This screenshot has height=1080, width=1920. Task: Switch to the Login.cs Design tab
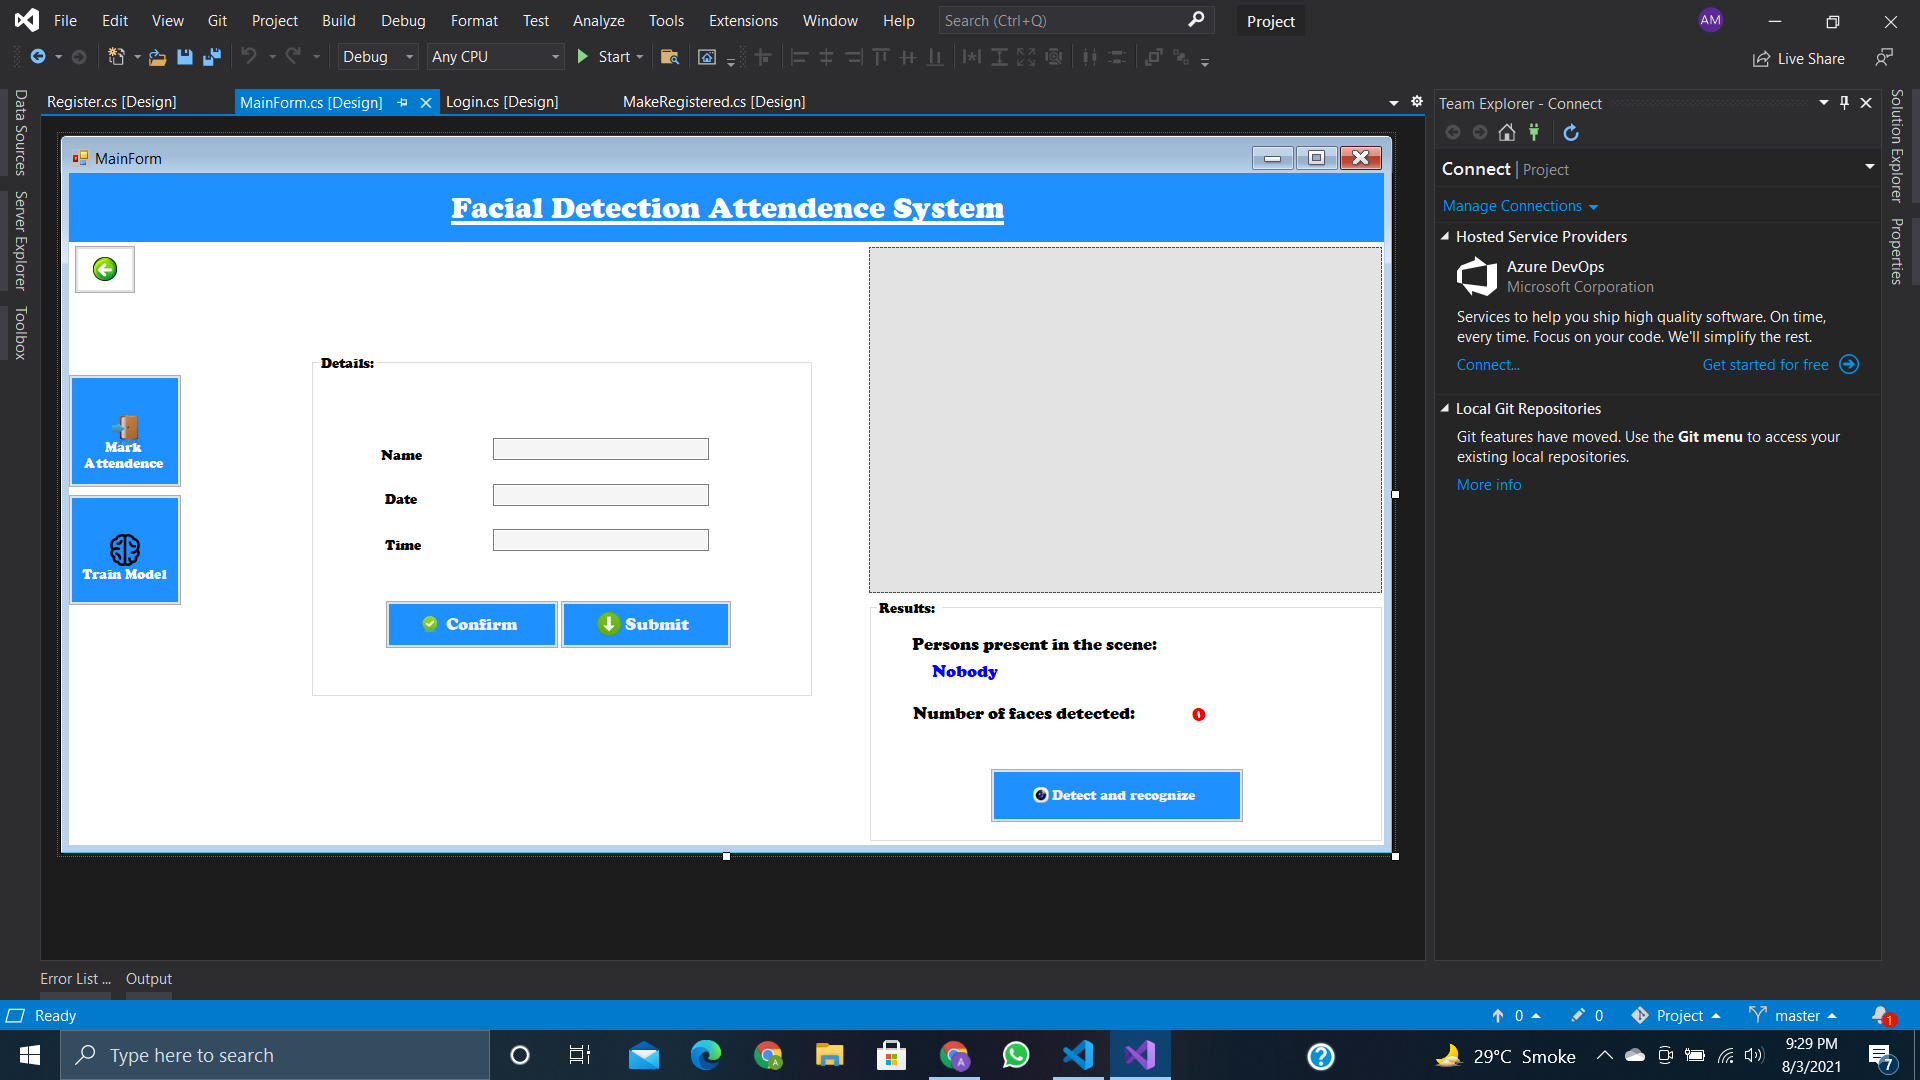pos(502,101)
